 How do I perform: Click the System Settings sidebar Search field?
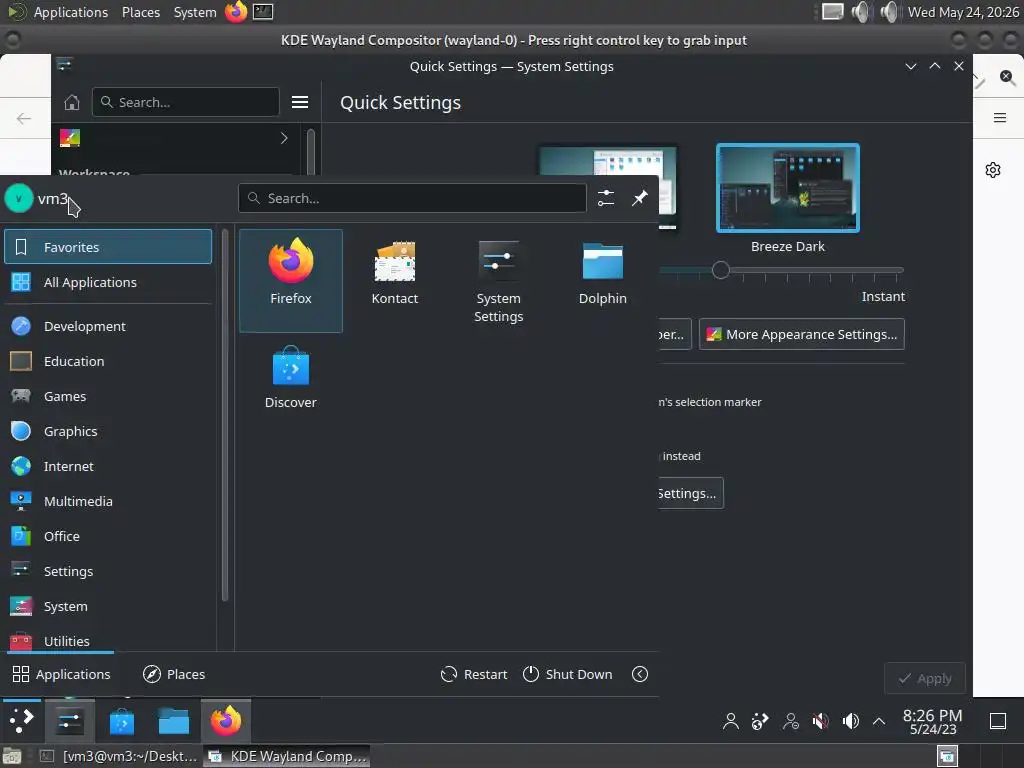186,102
